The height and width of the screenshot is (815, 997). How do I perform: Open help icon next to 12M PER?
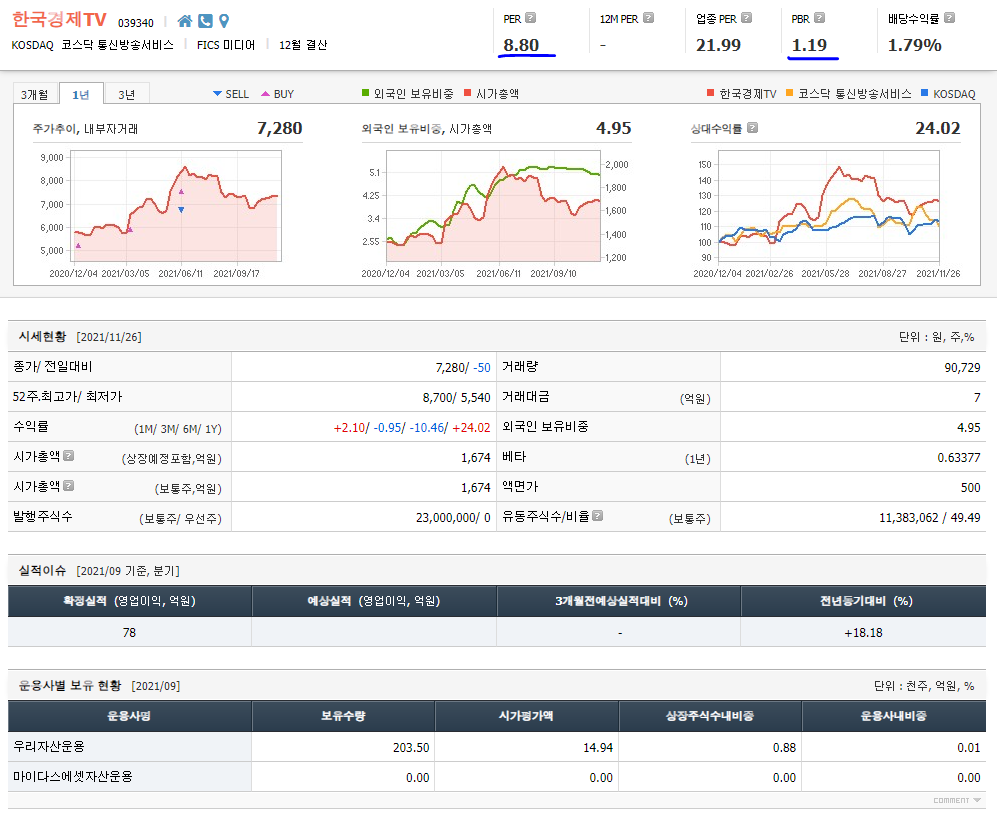pyautogui.click(x=649, y=18)
